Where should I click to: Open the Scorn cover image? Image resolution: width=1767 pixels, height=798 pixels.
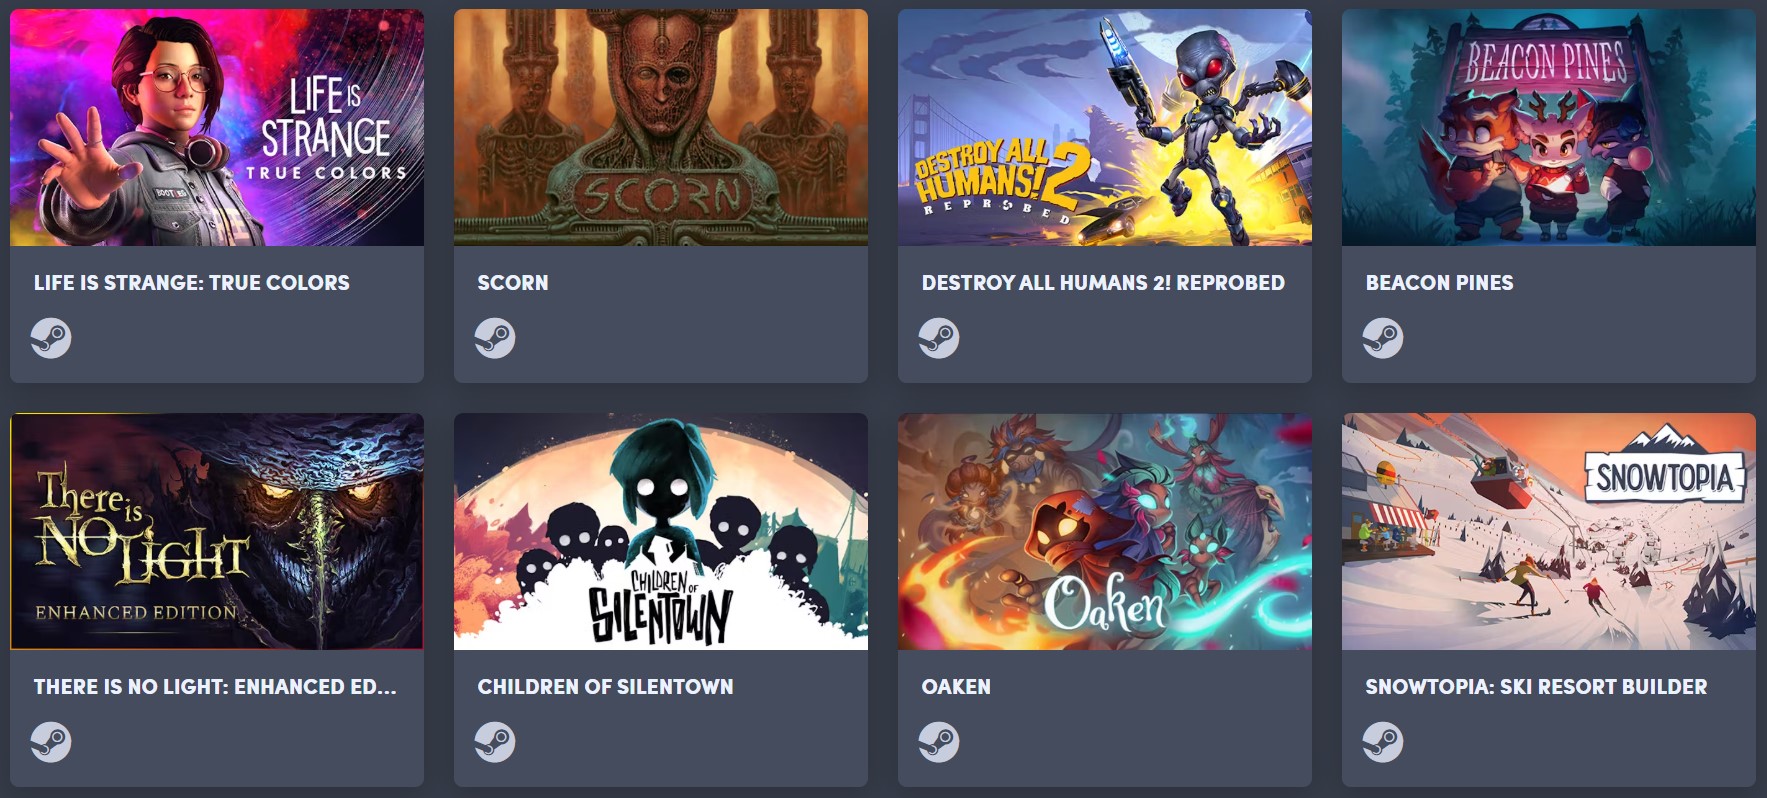tap(661, 128)
